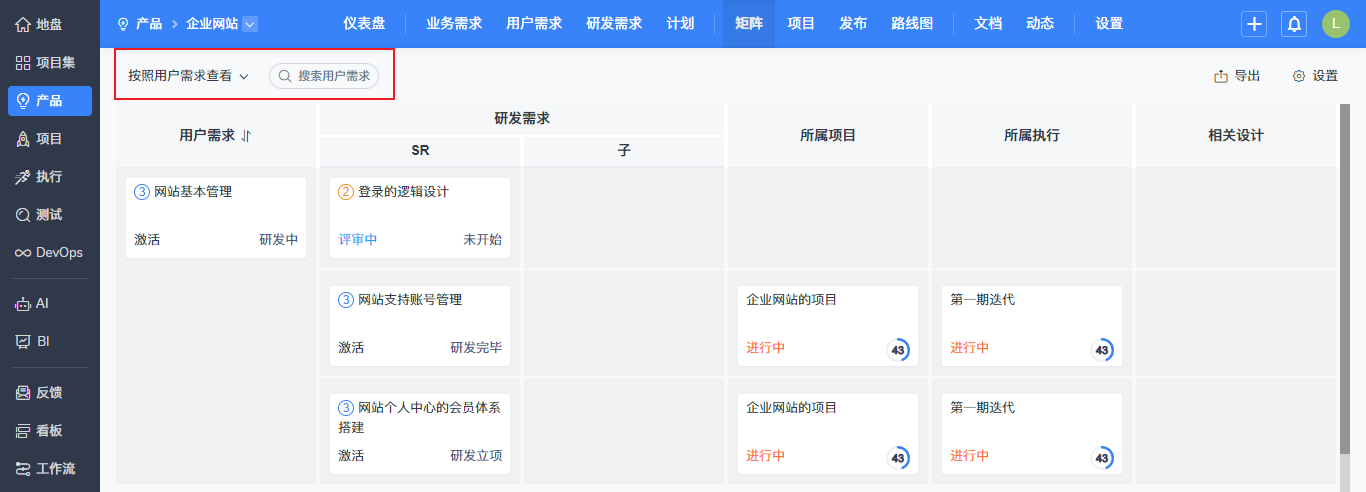Click 研发立项 stage on 会员体系搭建 card

pos(476,456)
